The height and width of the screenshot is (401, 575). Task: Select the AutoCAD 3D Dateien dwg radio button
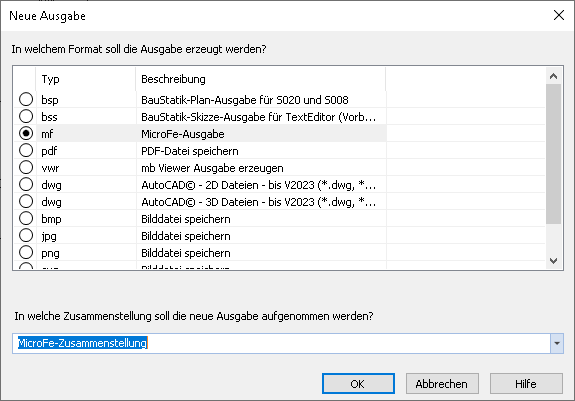(26, 201)
